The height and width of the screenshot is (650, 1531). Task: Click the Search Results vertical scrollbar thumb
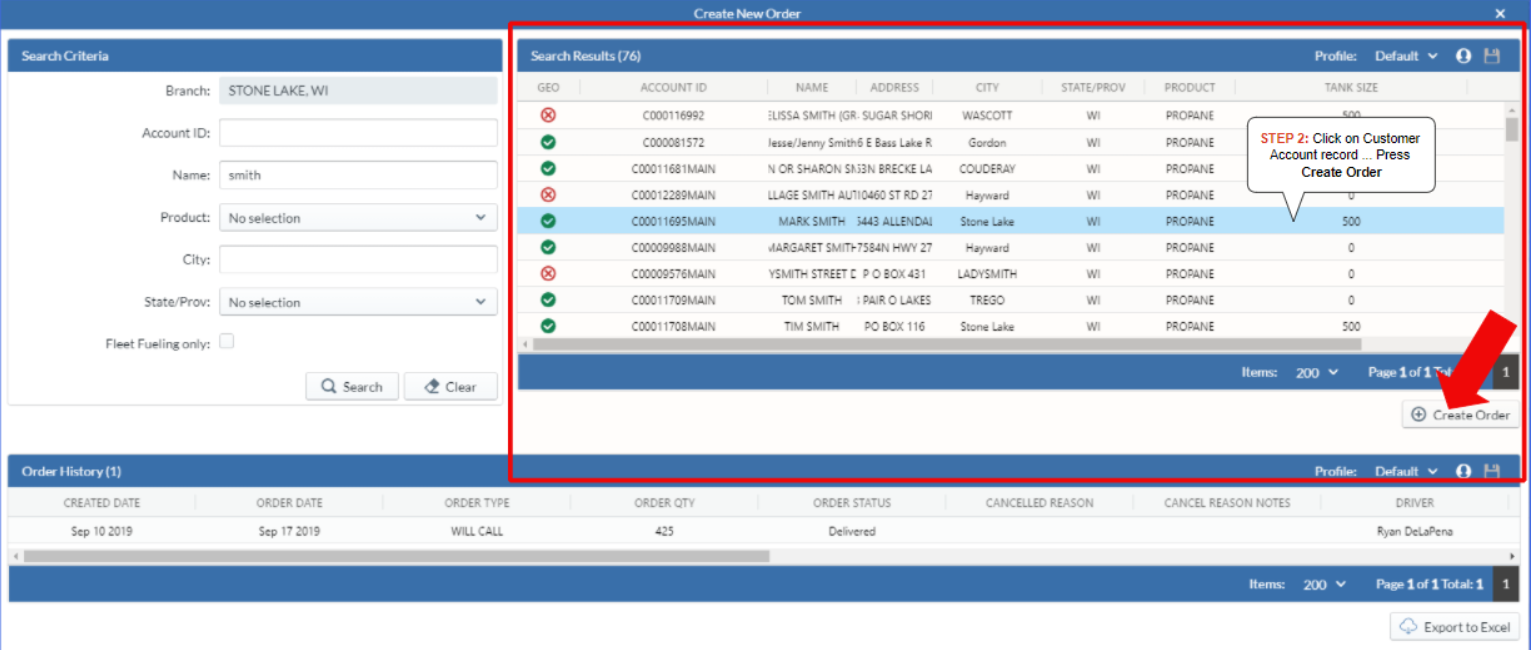click(1512, 130)
